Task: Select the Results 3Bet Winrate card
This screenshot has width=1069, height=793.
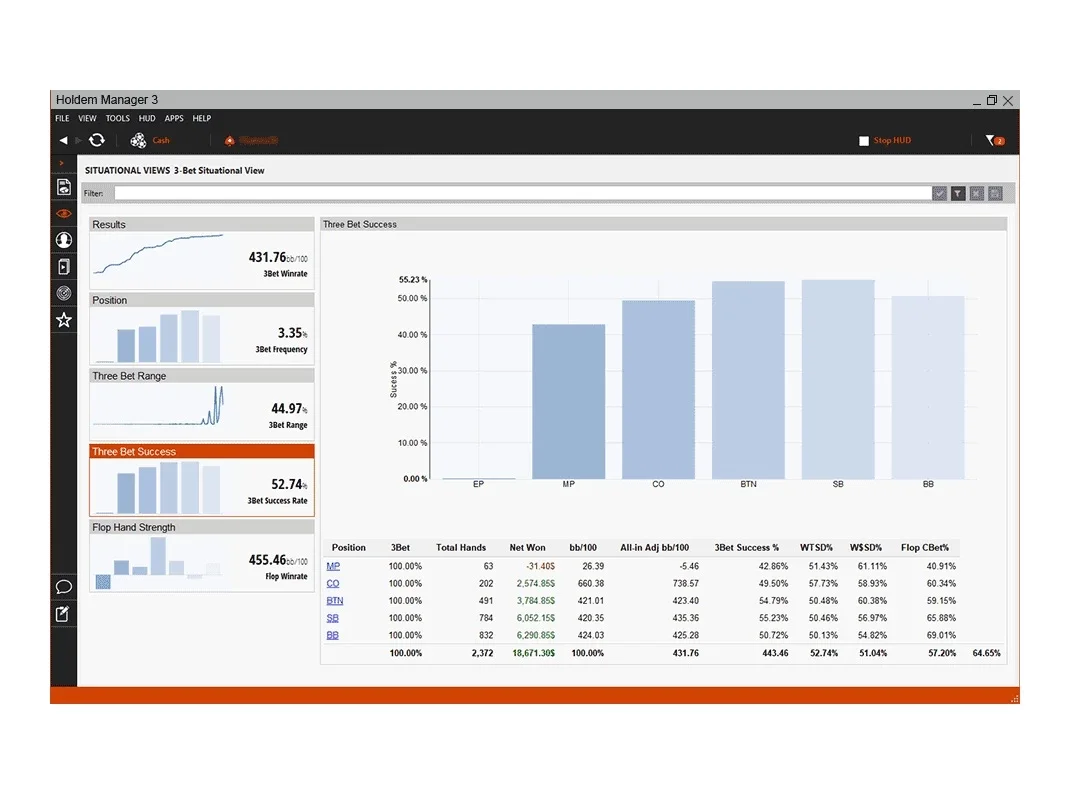Action: 202,254
